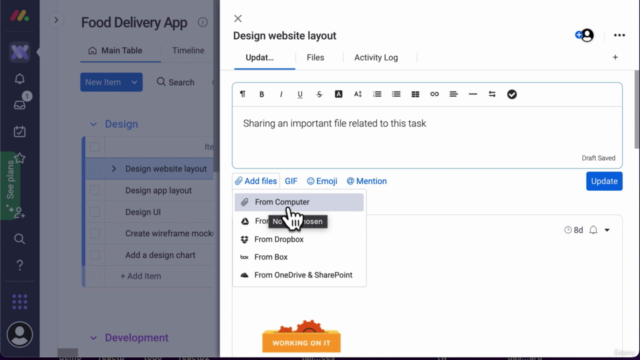
Task: Insert a hyperlink in the update
Action: coord(434,94)
